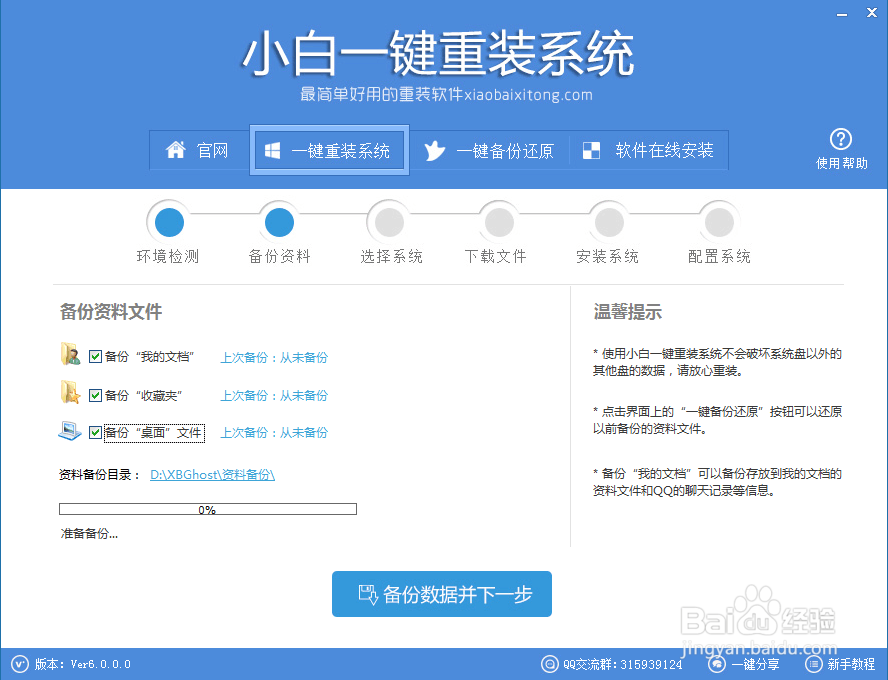Open the D:\XBGhost\资料备份 directory link
Image resolution: width=888 pixels, height=680 pixels.
(x=211, y=475)
